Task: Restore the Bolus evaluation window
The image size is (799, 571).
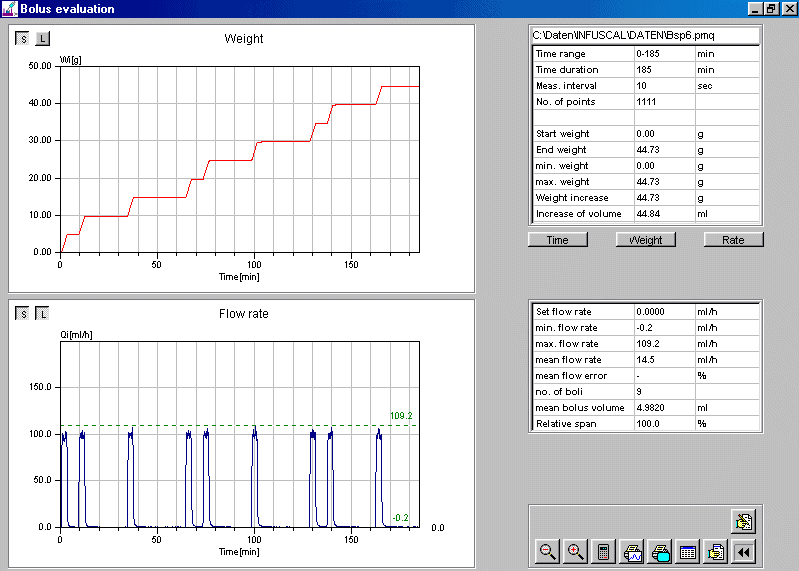Action: (x=771, y=9)
